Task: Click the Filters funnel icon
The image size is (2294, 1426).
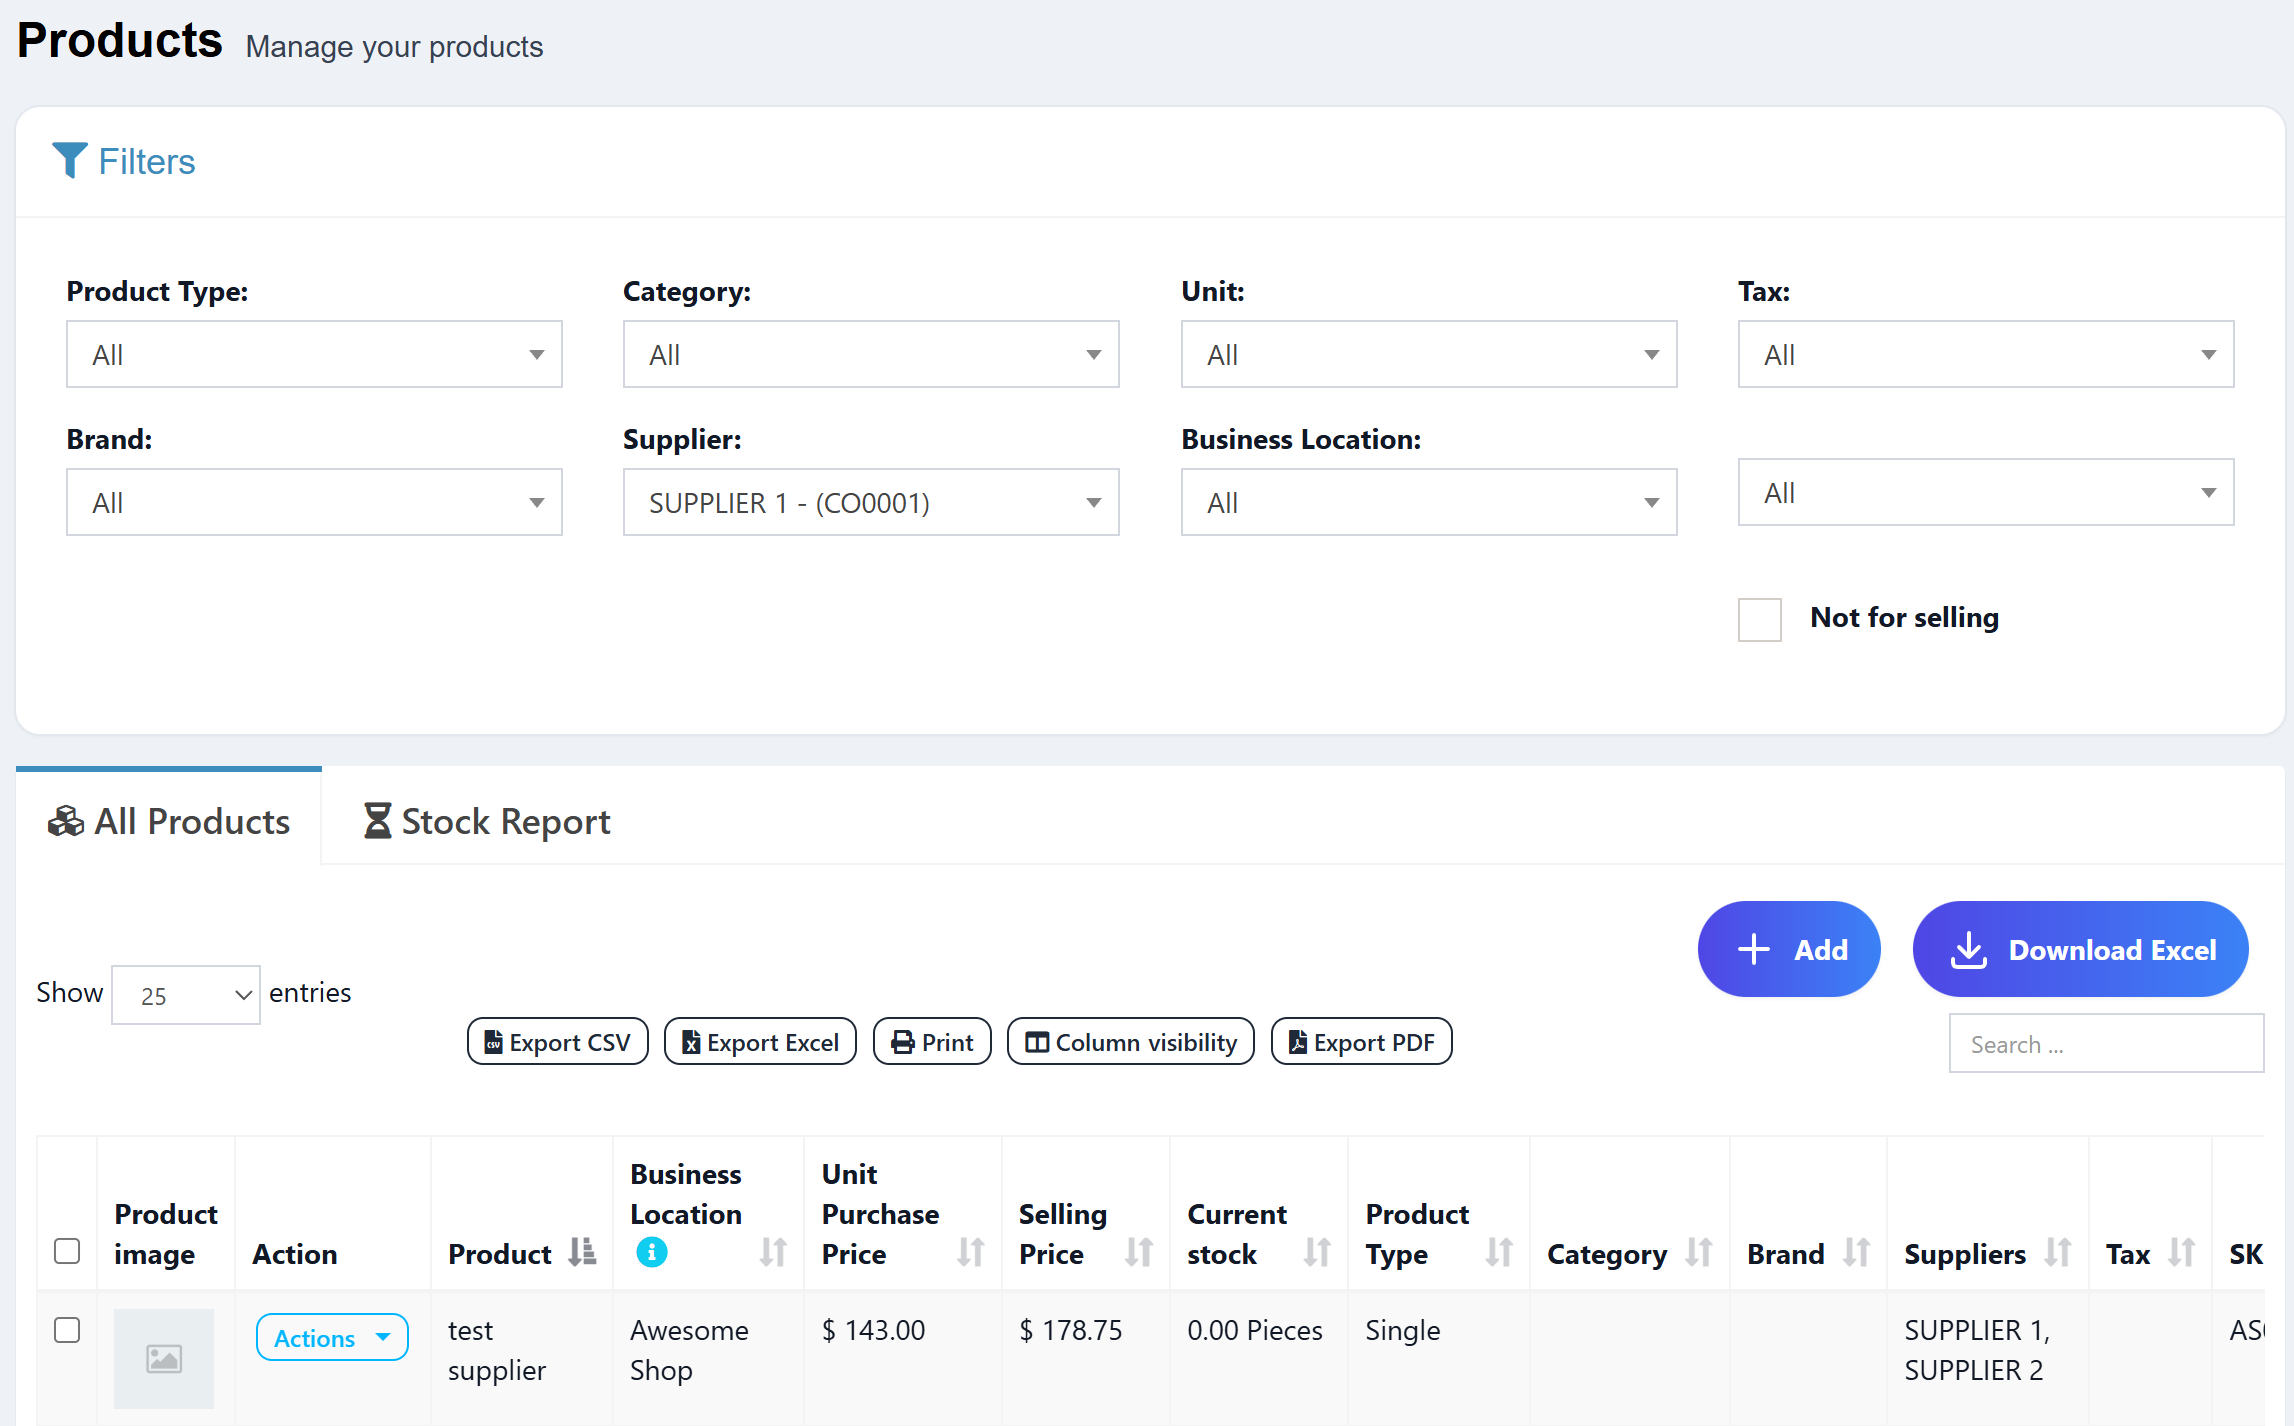Action: pyautogui.click(x=69, y=160)
